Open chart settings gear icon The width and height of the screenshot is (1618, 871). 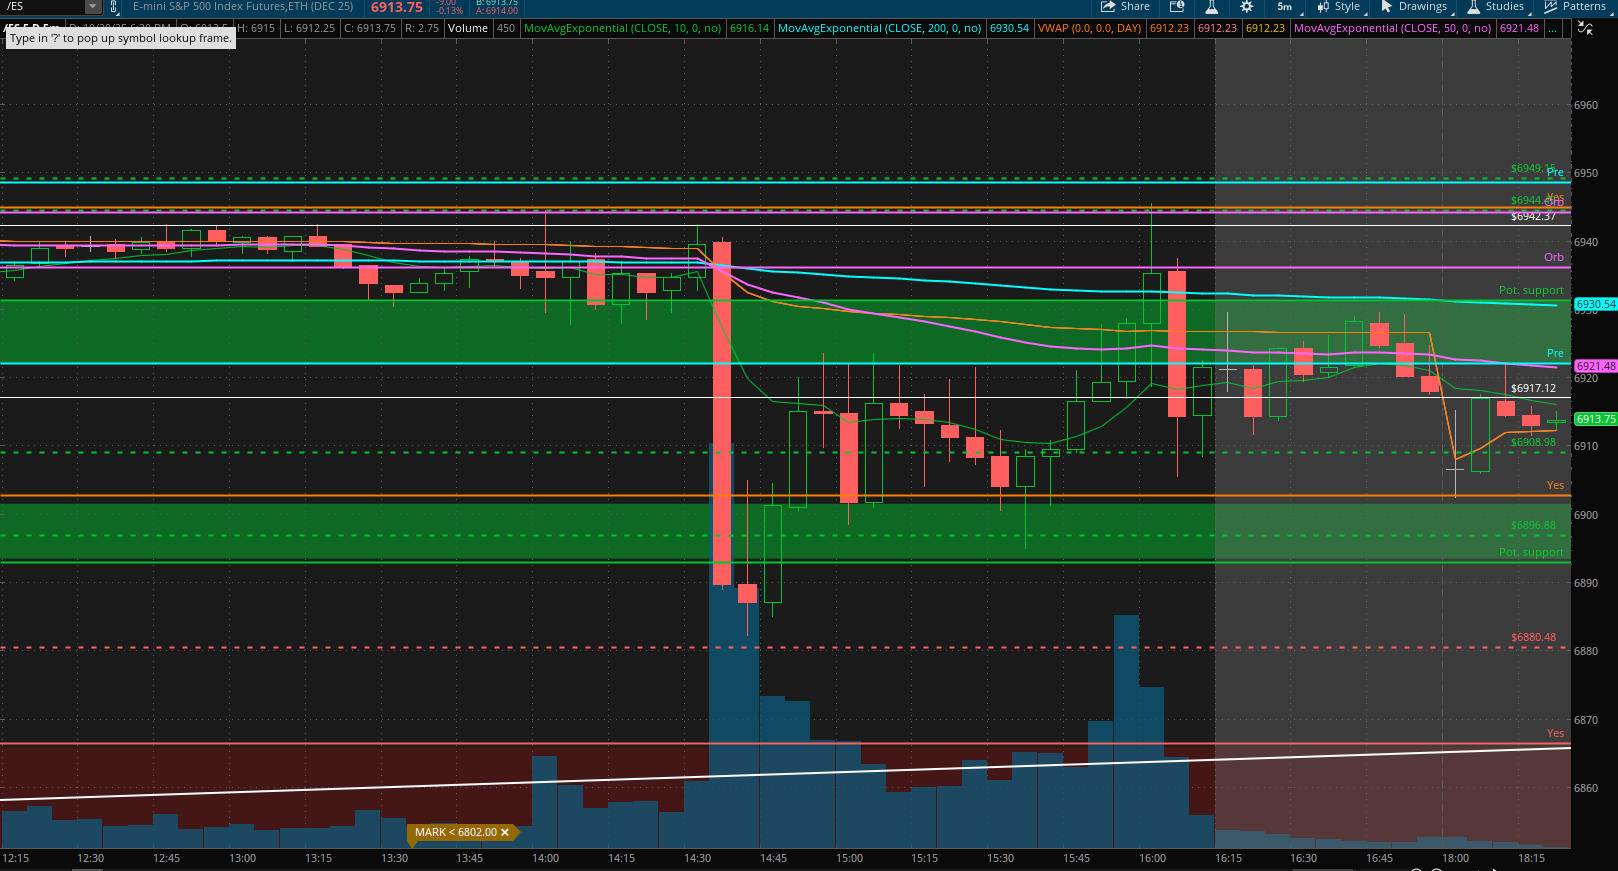(1247, 6)
